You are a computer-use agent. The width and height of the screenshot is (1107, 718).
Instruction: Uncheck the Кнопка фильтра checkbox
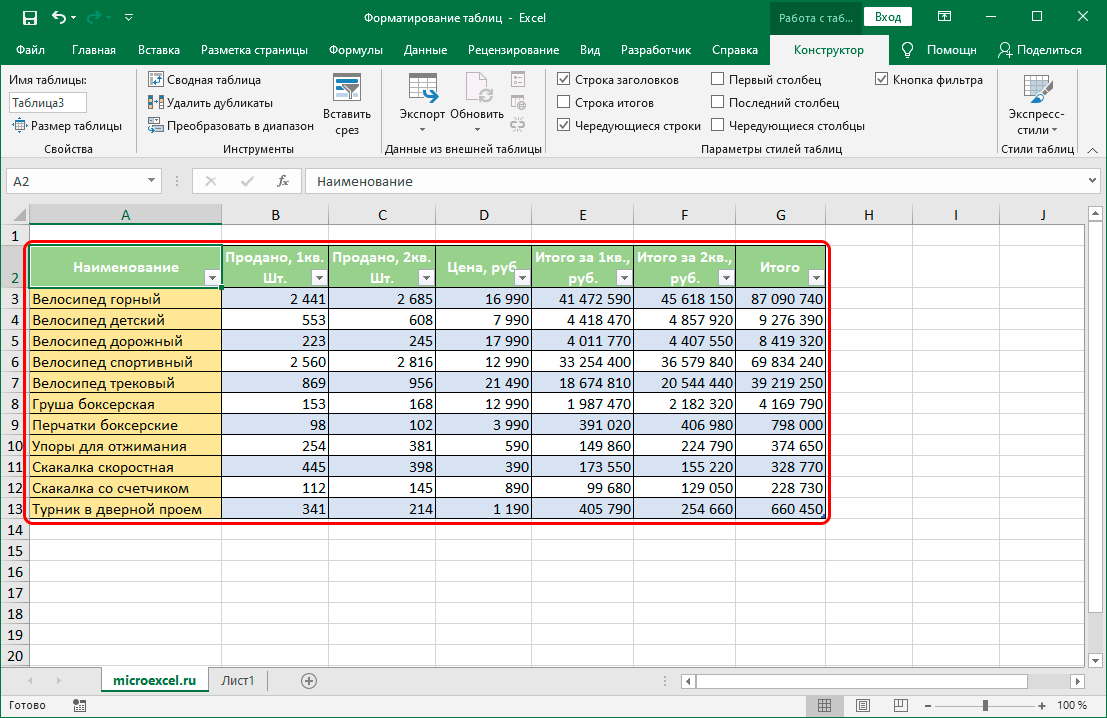[x=881, y=79]
